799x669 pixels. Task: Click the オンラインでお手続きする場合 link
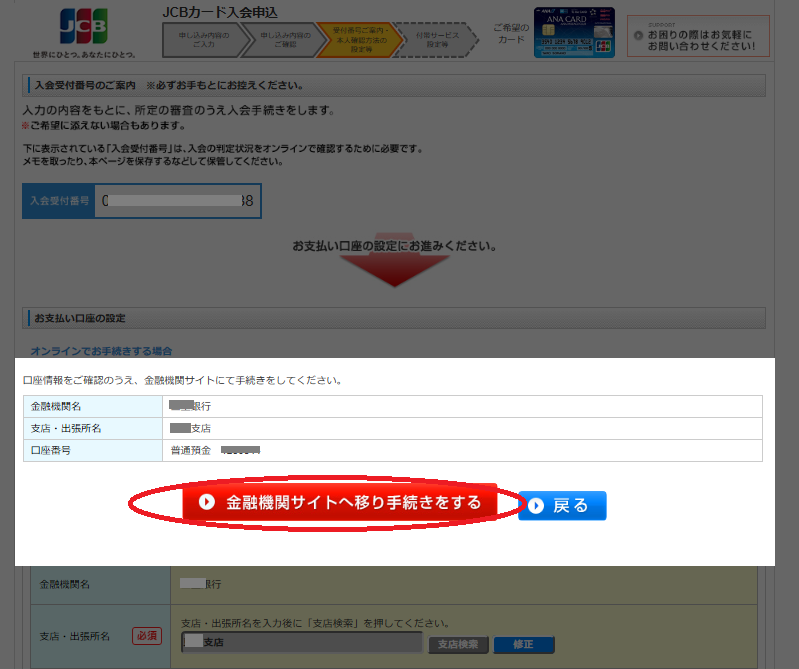pos(101,351)
